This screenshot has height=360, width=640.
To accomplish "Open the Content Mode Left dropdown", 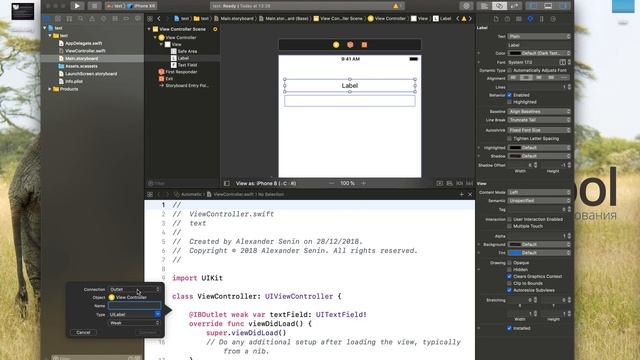I will tap(539, 192).
